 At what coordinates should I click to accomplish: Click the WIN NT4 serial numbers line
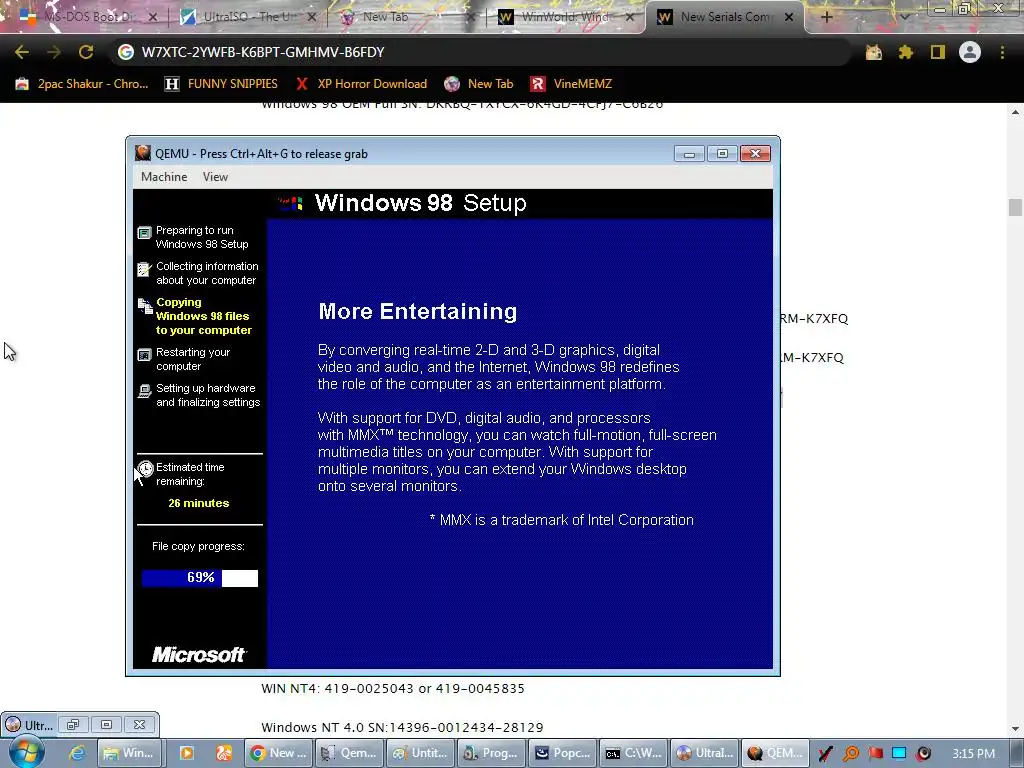[x=392, y=688]
